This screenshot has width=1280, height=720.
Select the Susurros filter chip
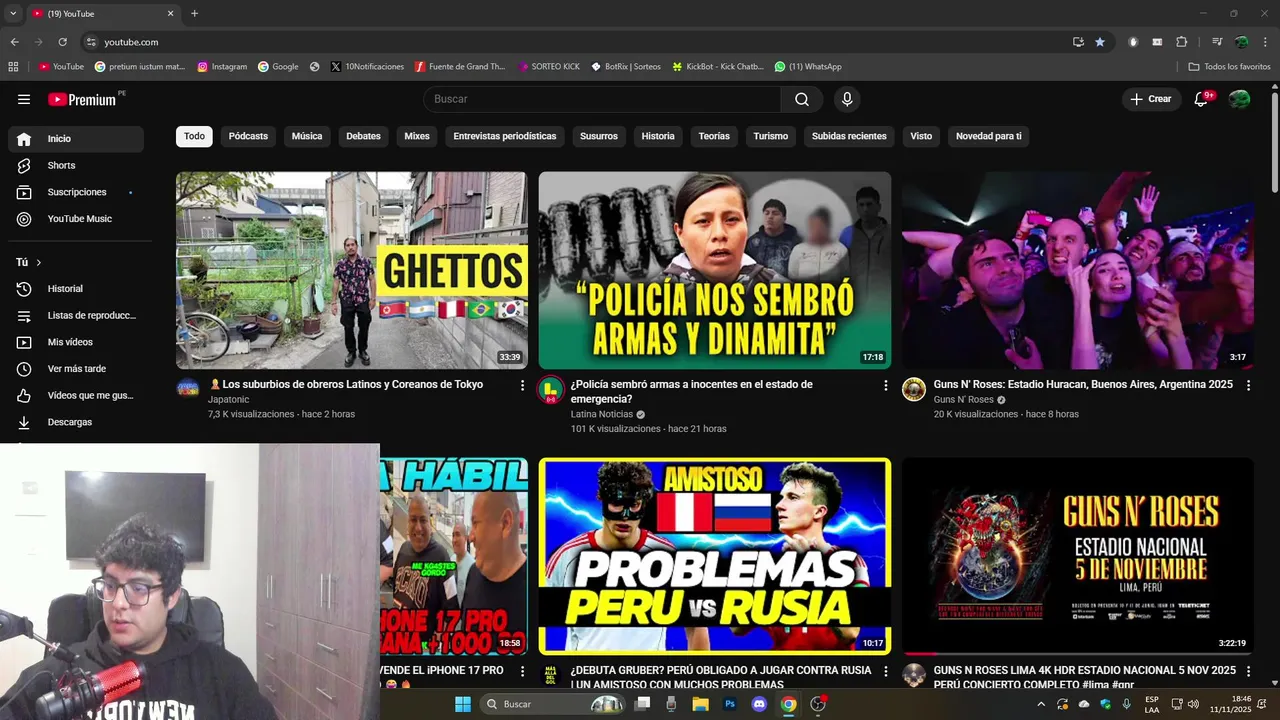click(x=599, y=136)
